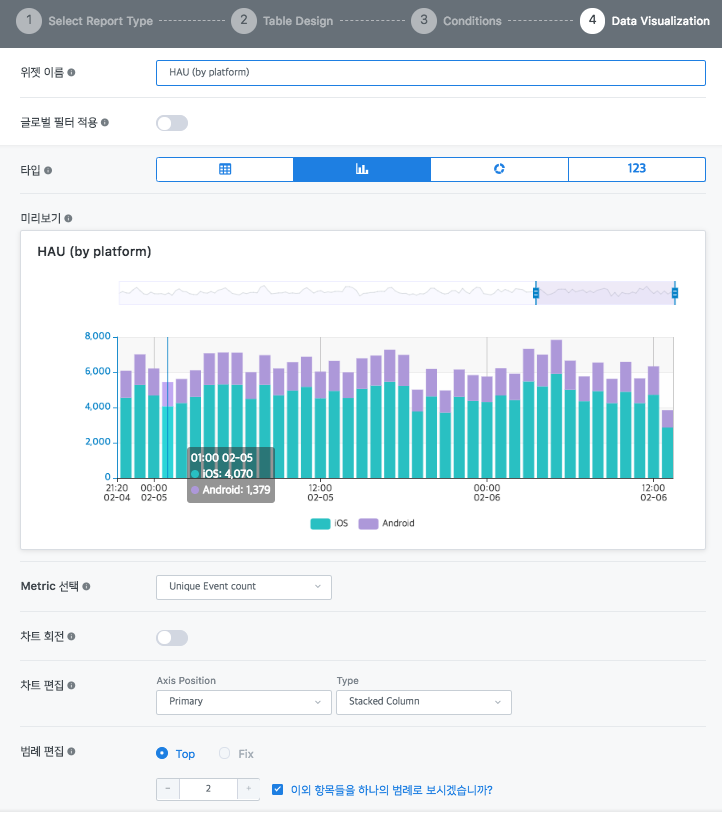Viewport: 722px width, 813px height.
Task: Click the 8,000 y-axis label
Action: 98,337
